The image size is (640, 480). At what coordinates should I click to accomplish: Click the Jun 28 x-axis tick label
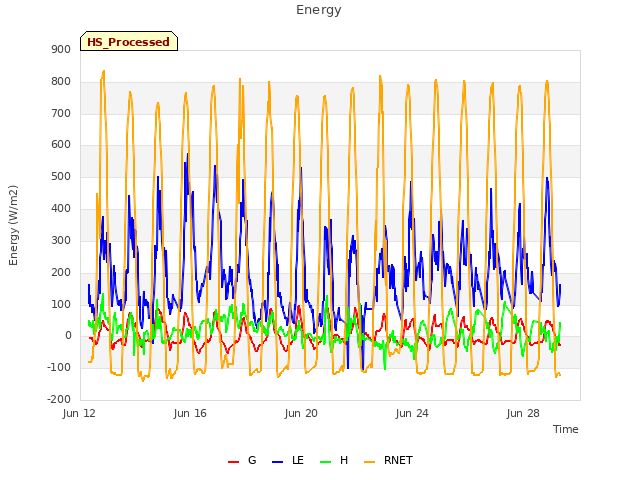click(x=523, y=413)
